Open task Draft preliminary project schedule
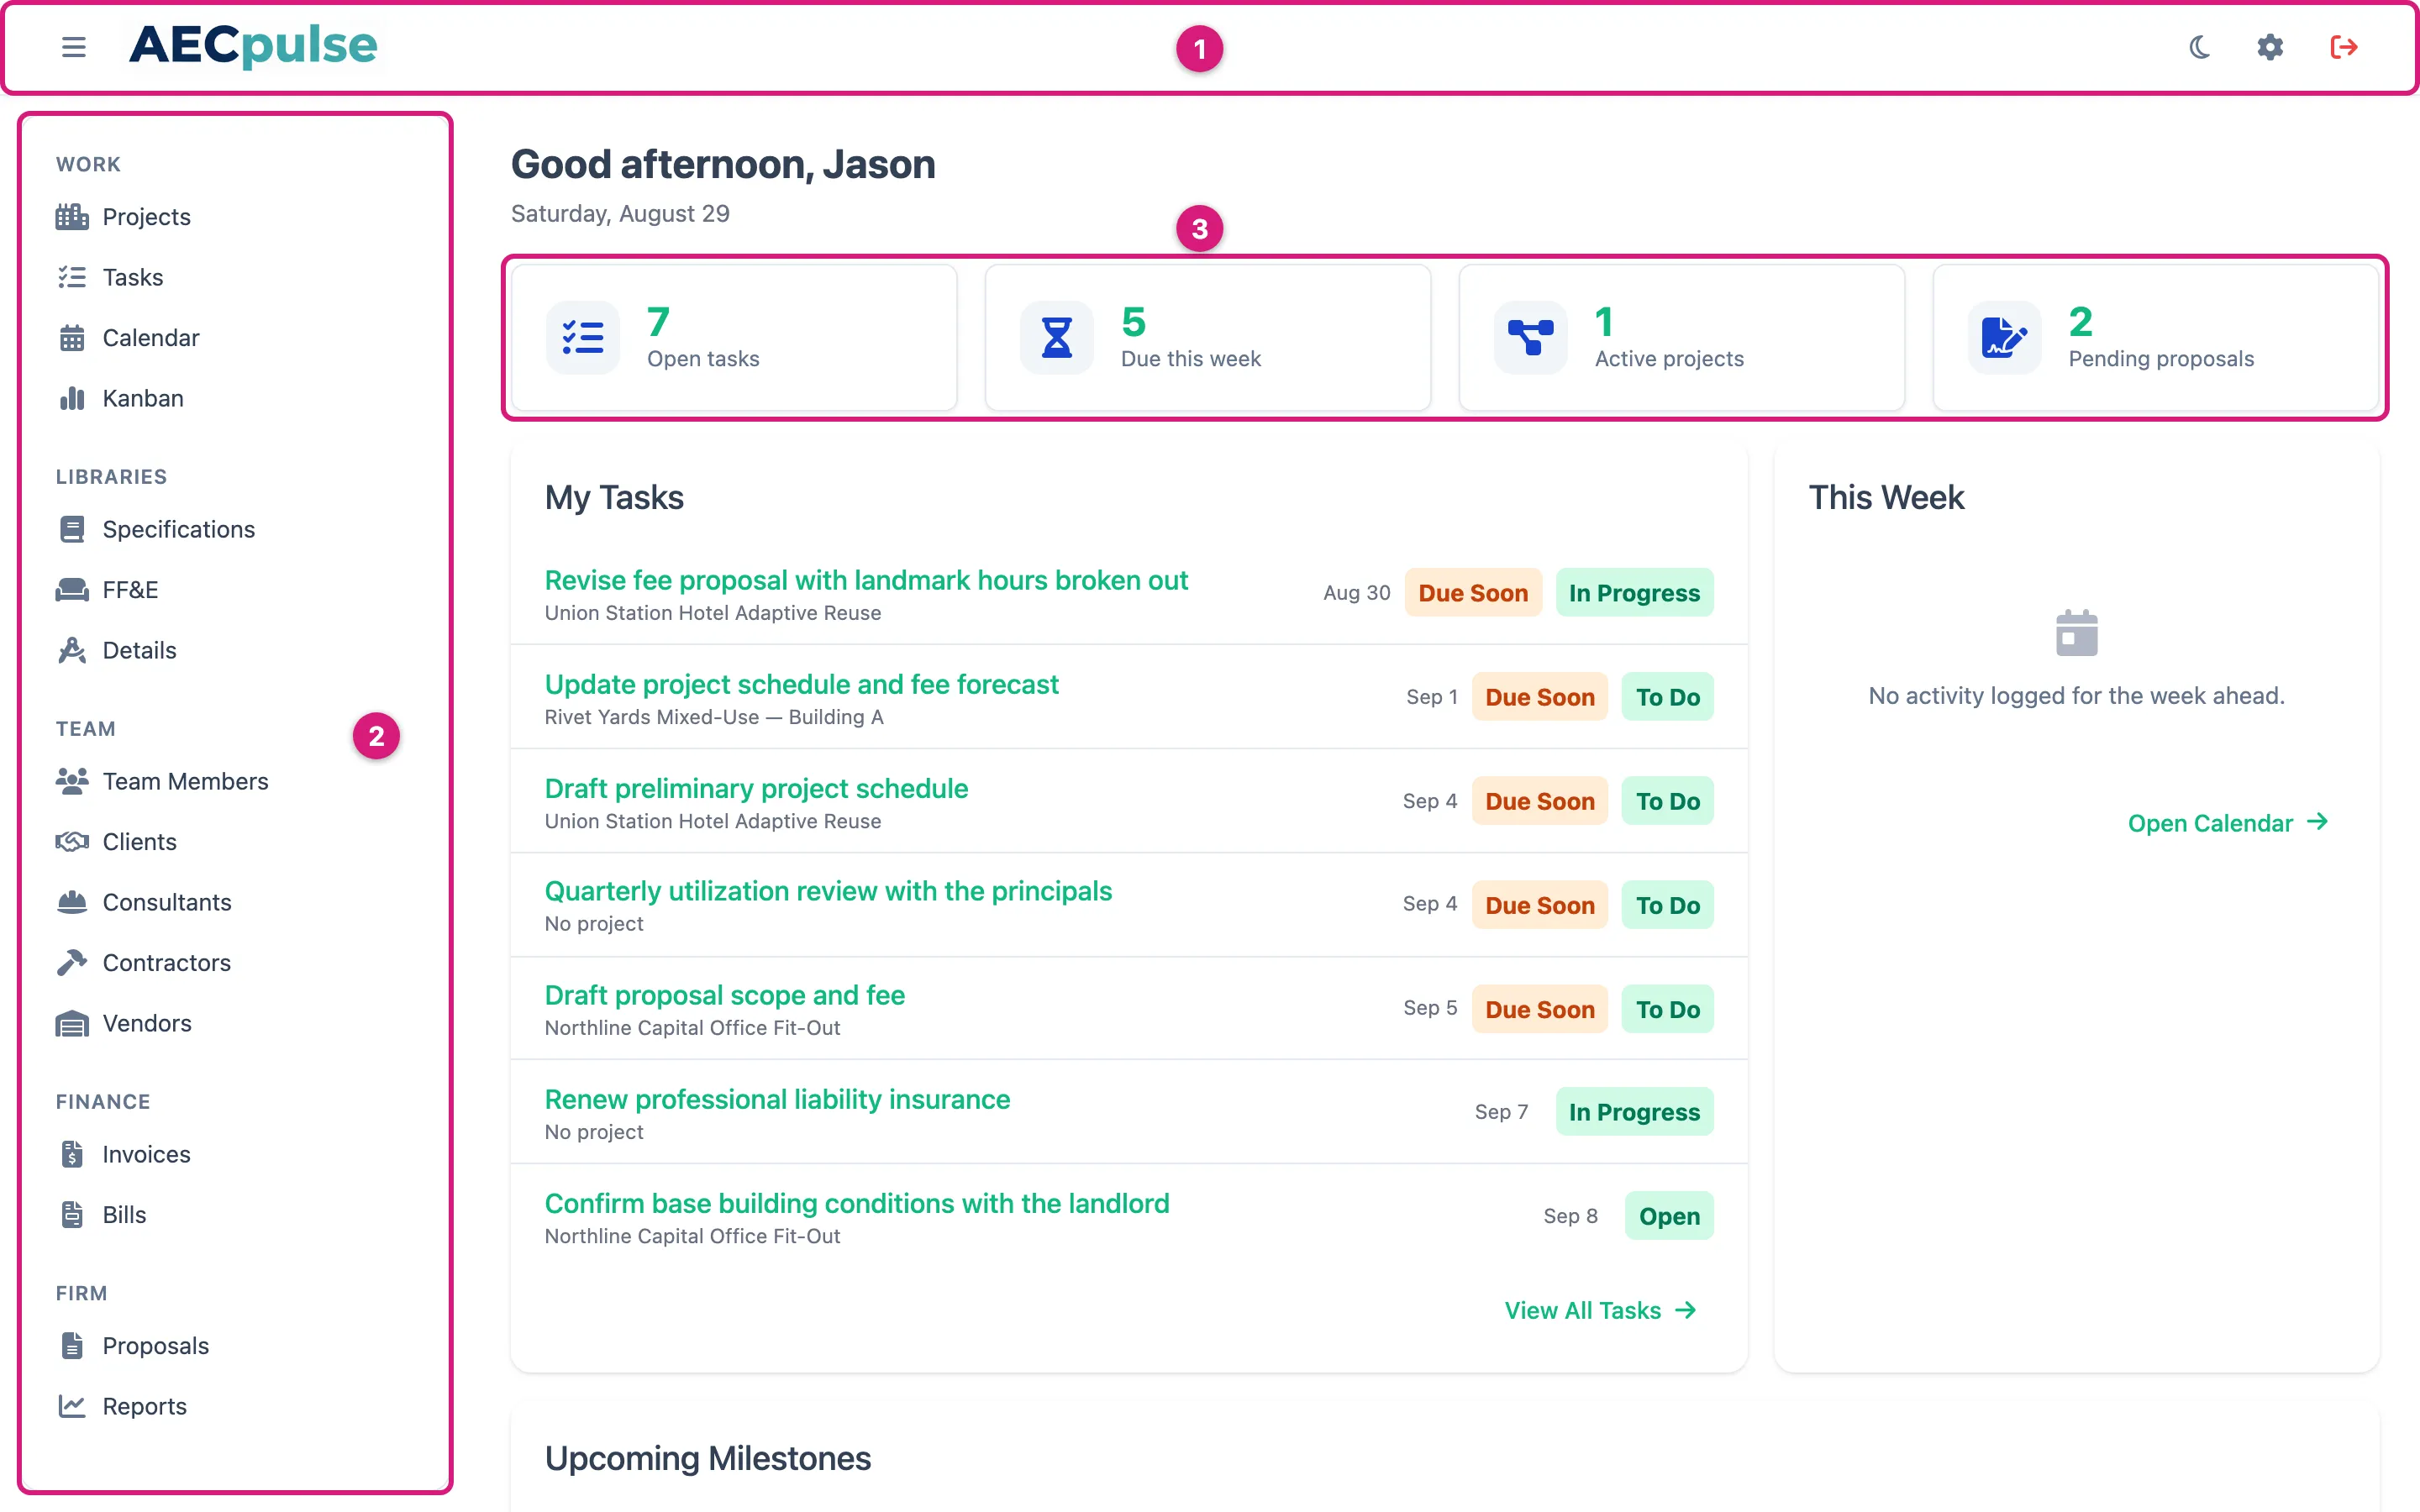 756,788
